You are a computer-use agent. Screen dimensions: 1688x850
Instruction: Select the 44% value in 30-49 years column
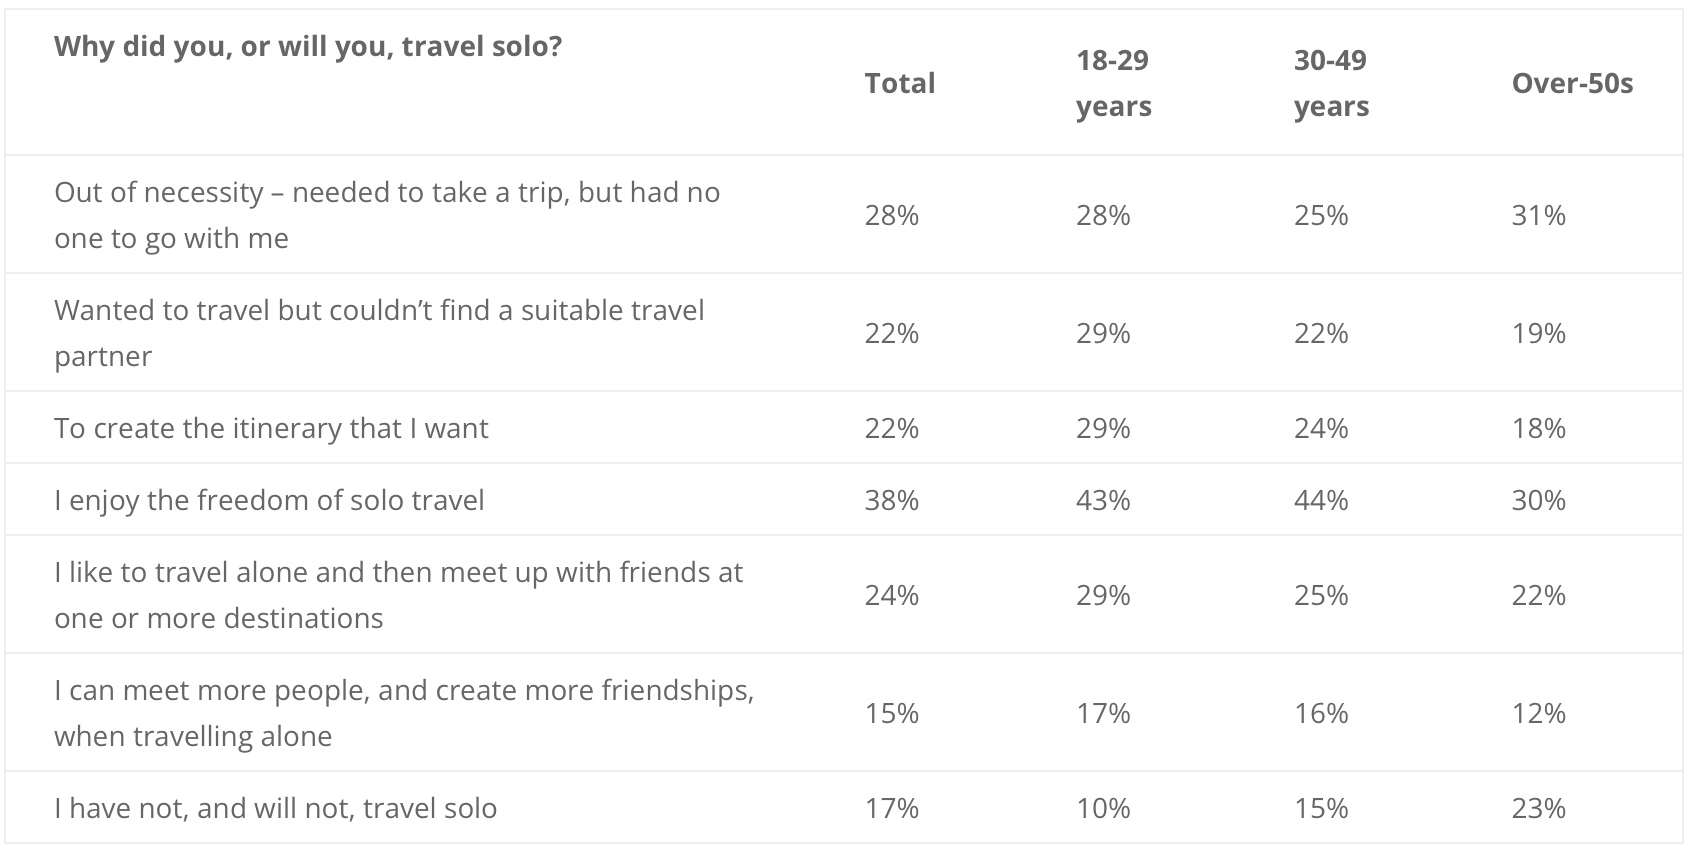pyautogui.click(x=1320, y=500)
